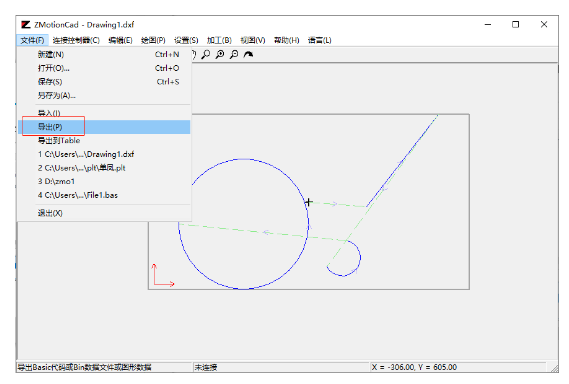
Task: Click the zoom out magnifier icon
Action: pyautogui.click(x=234, y=54)
